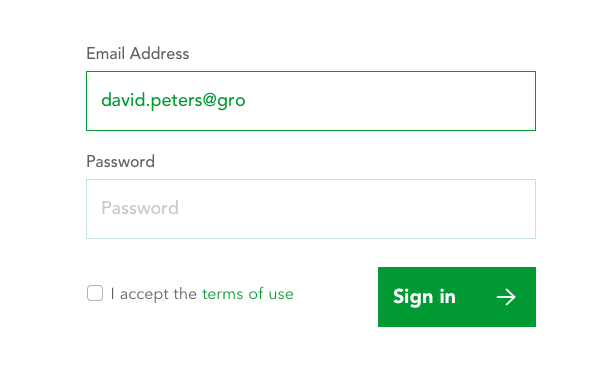Click the Password label above the field

(x=121, y=162)
